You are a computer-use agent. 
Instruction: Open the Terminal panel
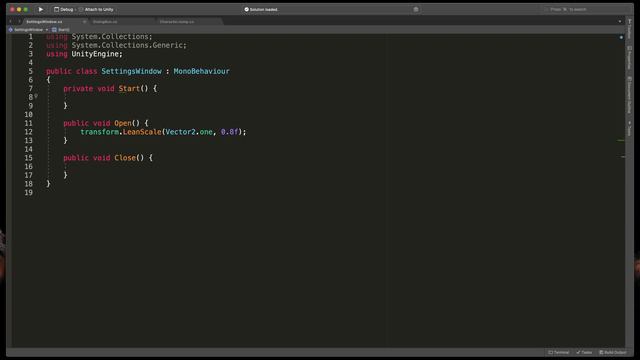coord(559,352)
